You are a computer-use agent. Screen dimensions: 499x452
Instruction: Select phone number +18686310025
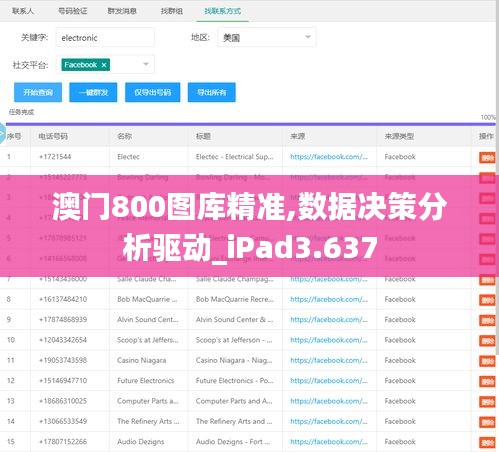pos(63,401)
